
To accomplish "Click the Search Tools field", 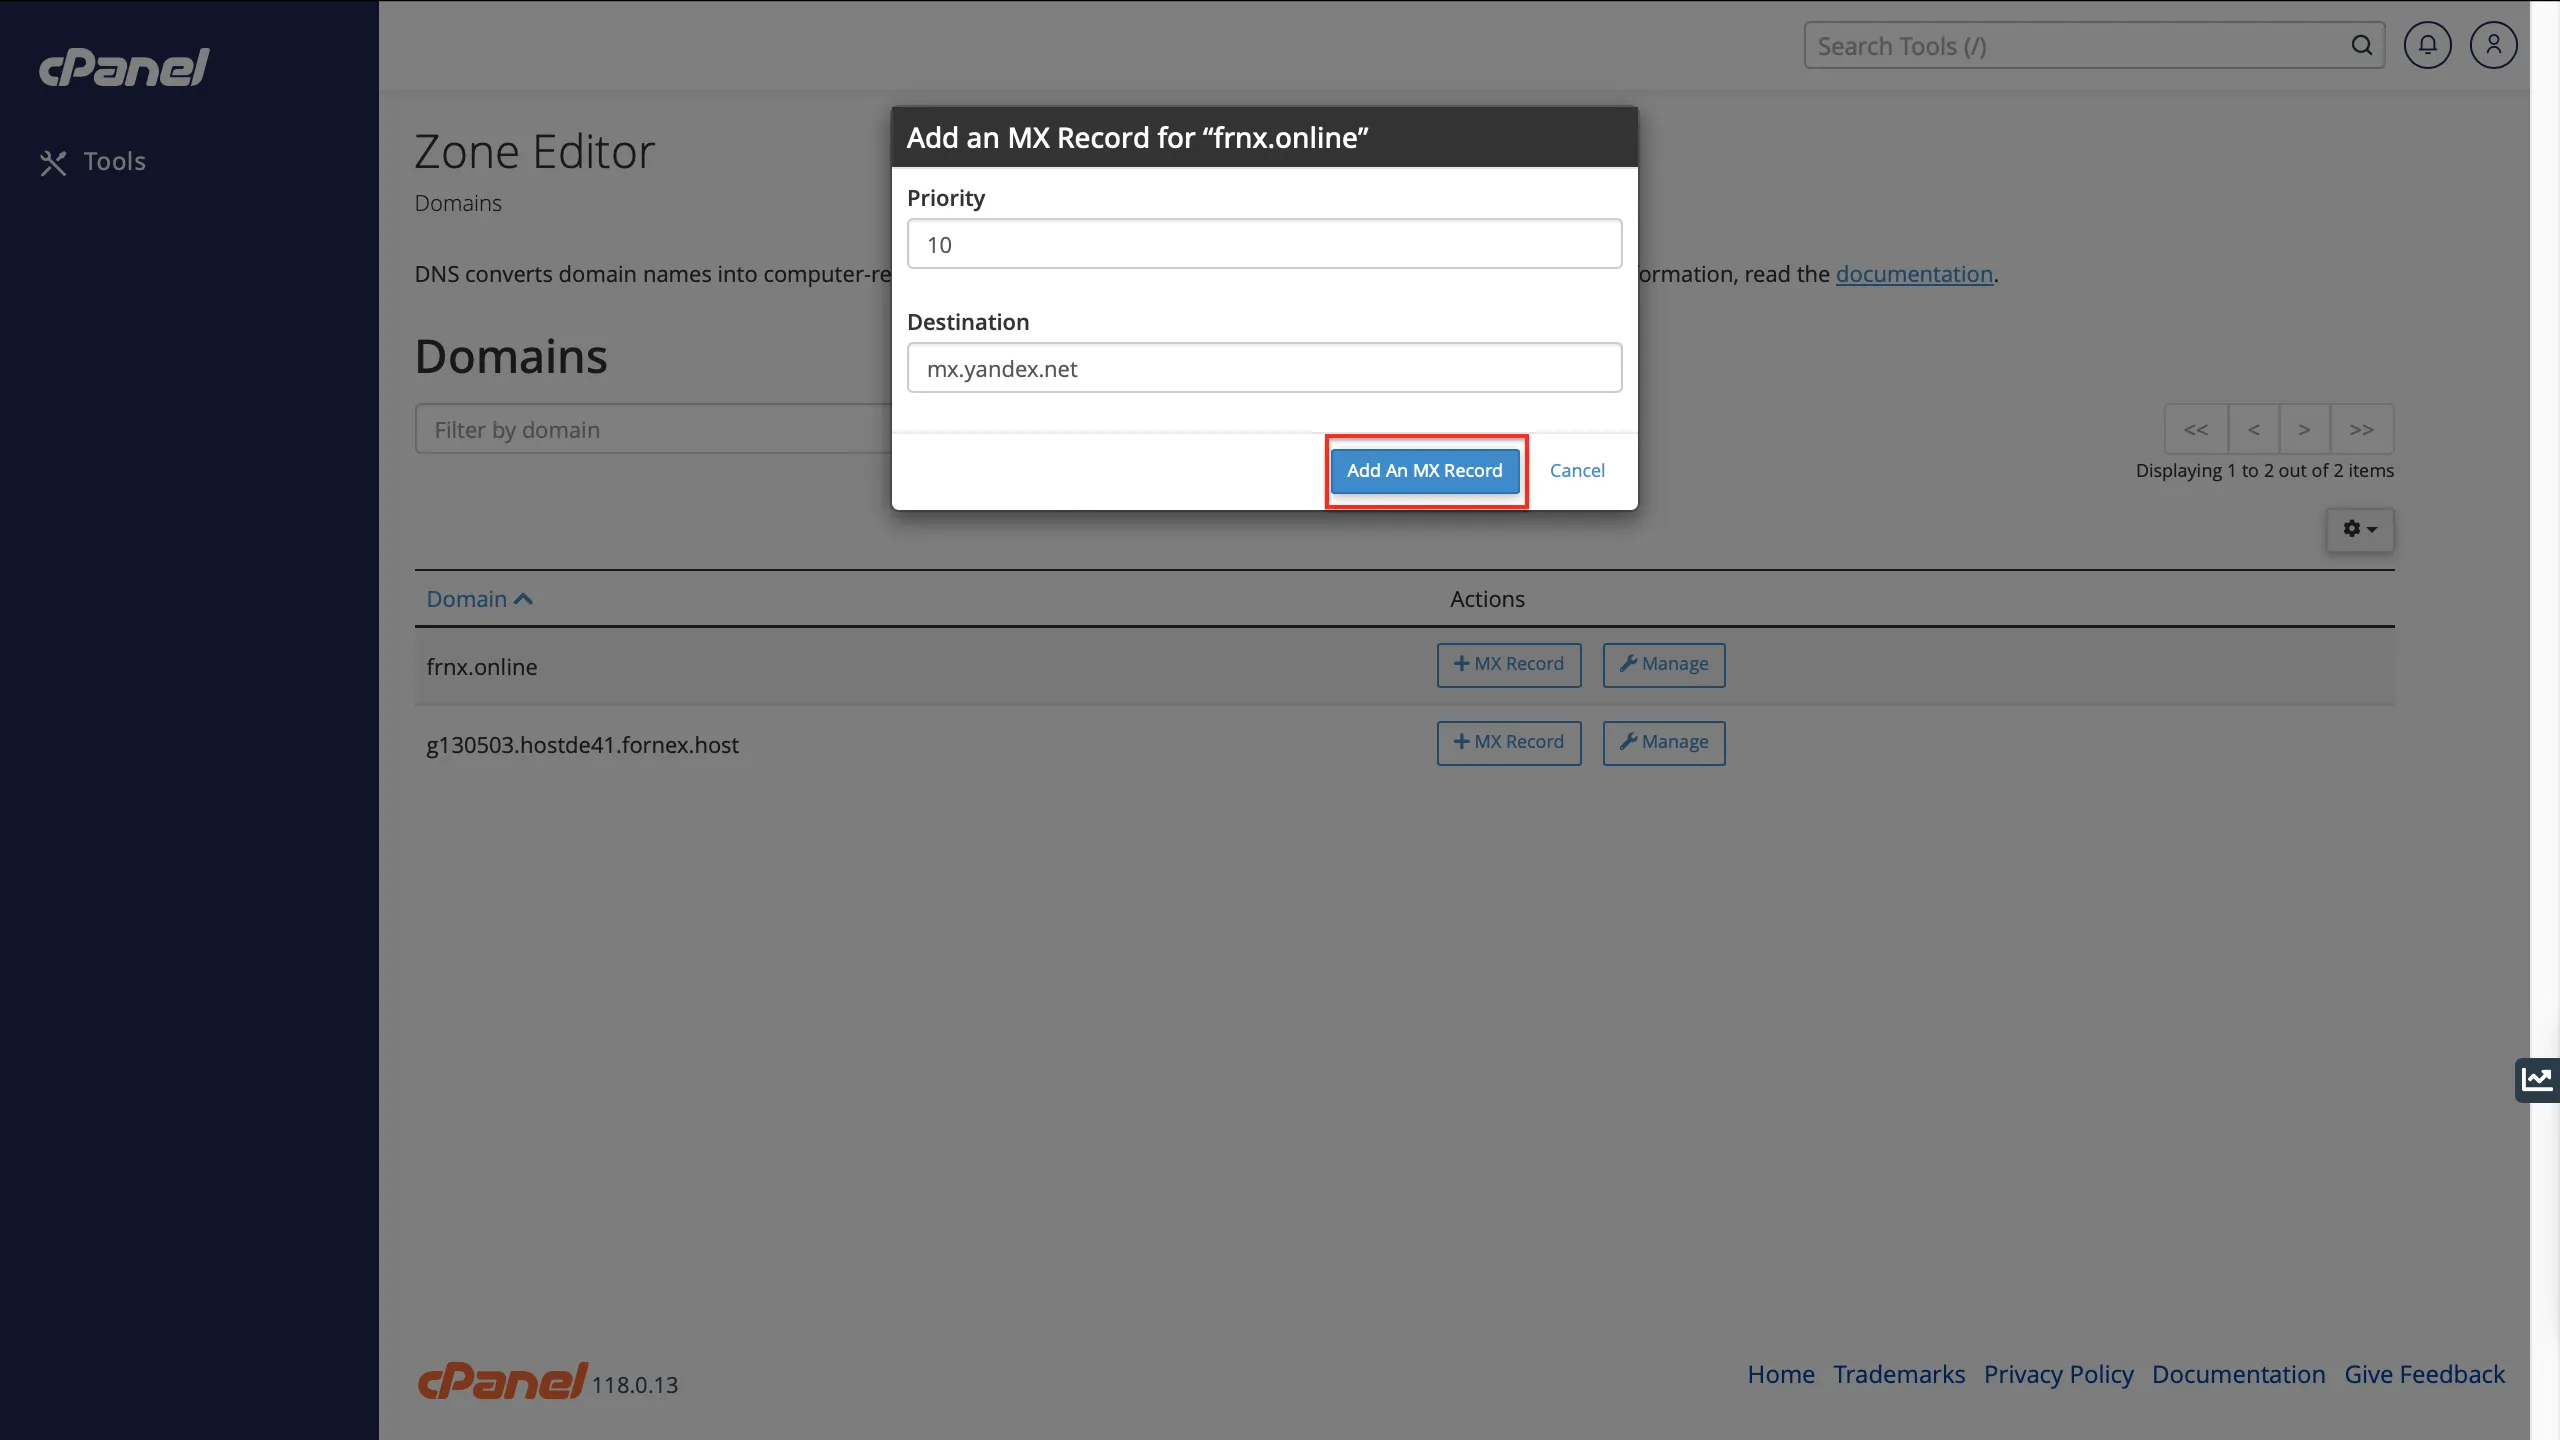I will [2080, 46].
